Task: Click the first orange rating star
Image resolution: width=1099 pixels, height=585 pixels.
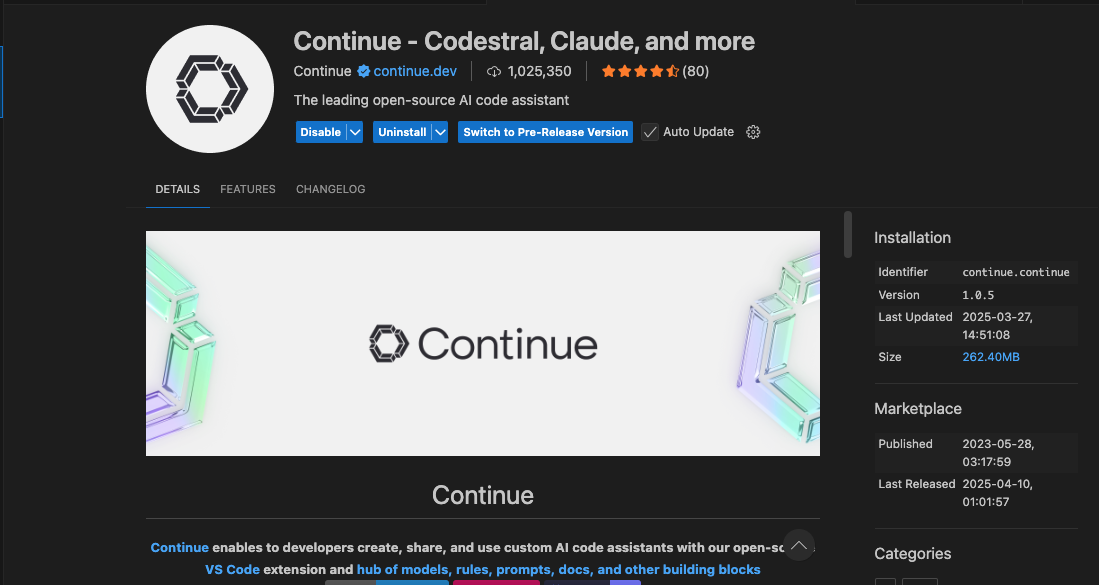Action: [608, 71]
